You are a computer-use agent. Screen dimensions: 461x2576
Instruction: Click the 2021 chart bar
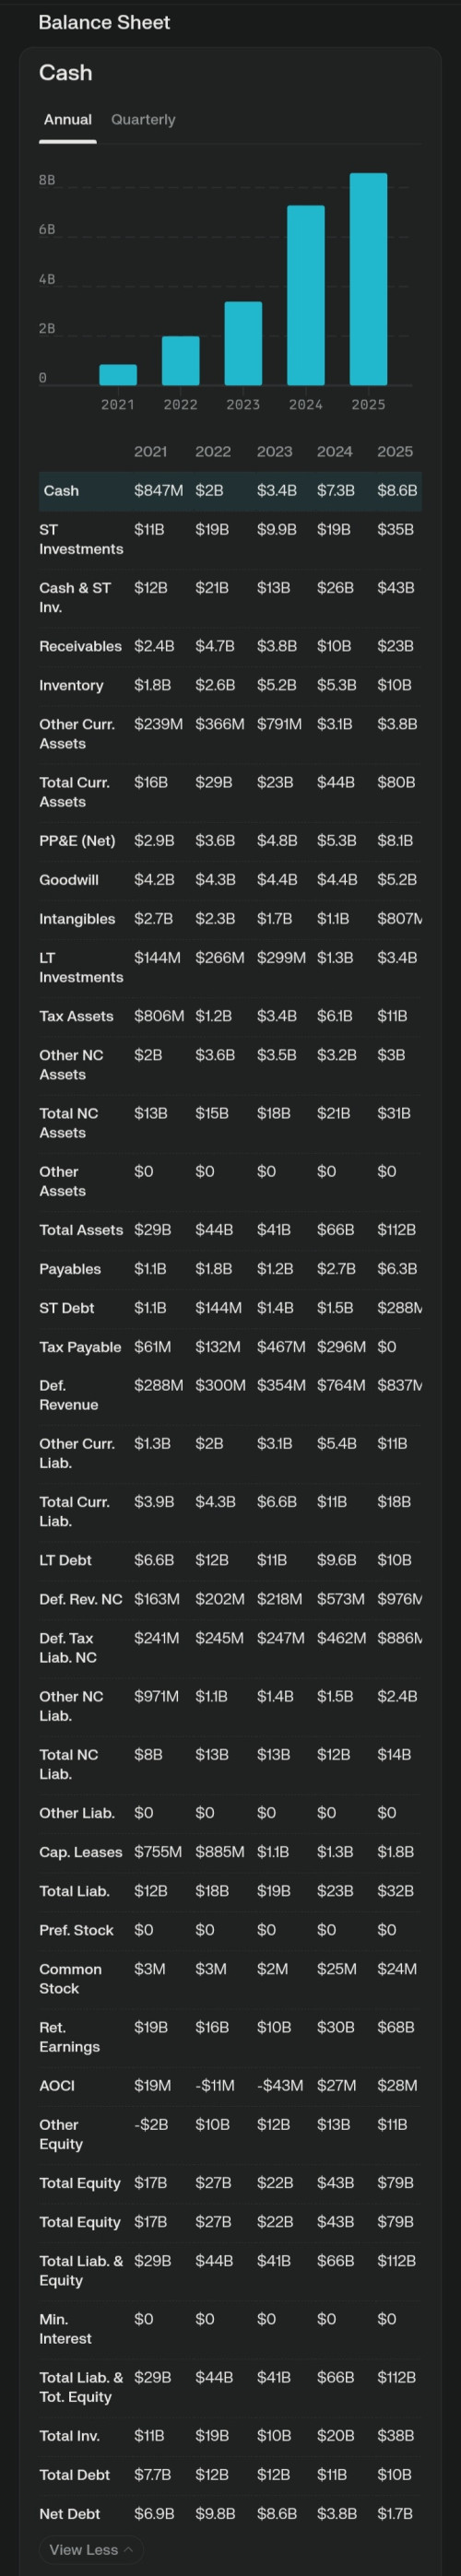pyautogui.click(x=118, y=375)
